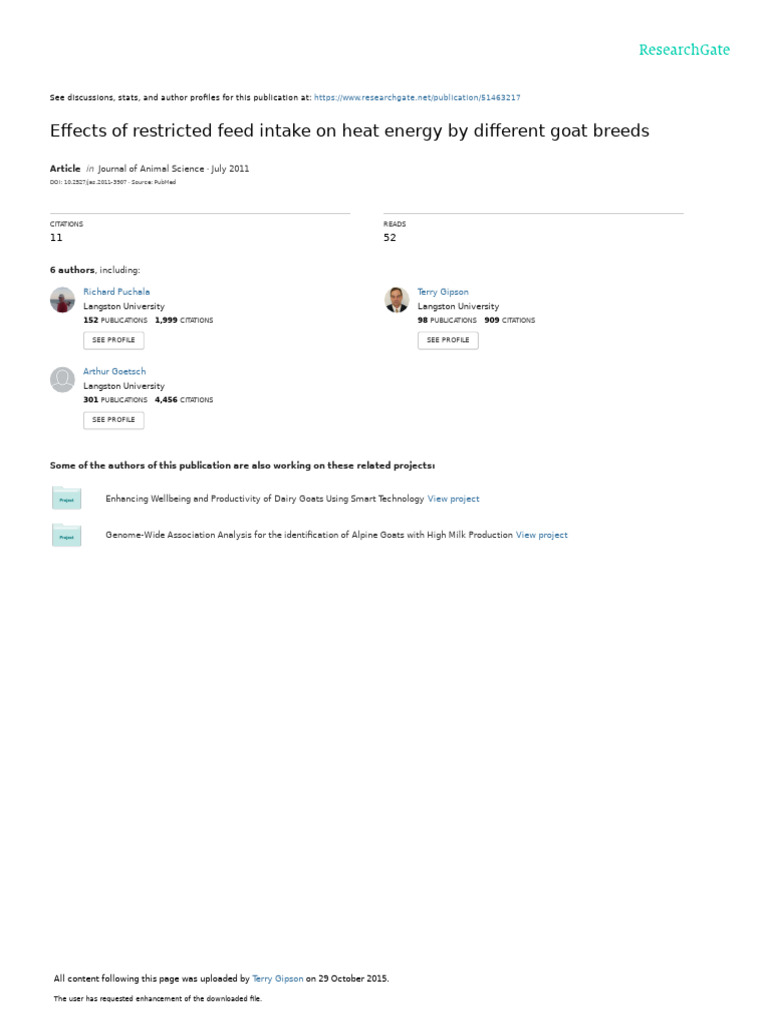Click Richard Puchala's profile photo
Viewport: 768px width, 1024px height.
point(62,299)
